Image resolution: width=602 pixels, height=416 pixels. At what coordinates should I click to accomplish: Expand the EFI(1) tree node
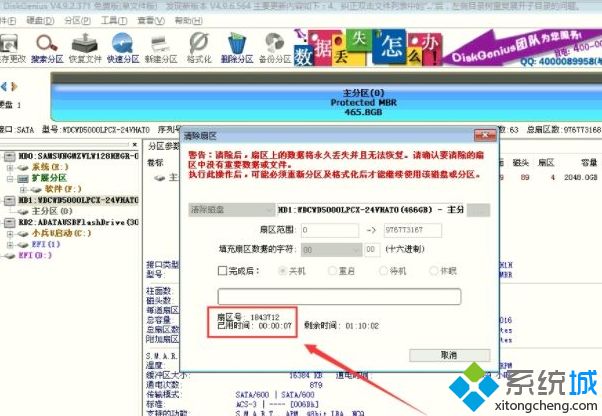[10, 244]
